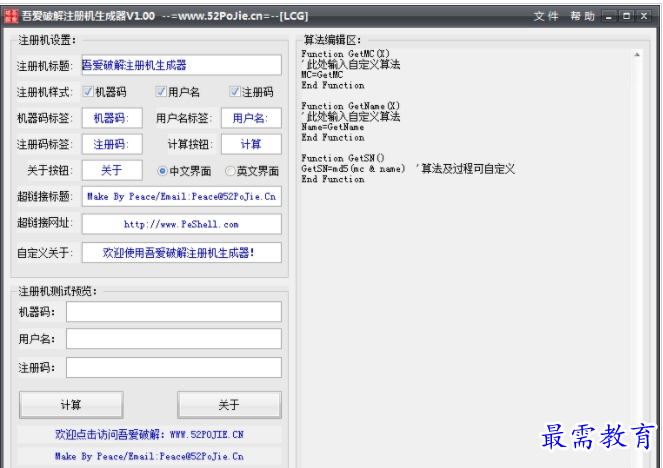Screen dimensions: 663x468
Task: Edit the 注册码标签 field
Action: click(x=112, y=144)
